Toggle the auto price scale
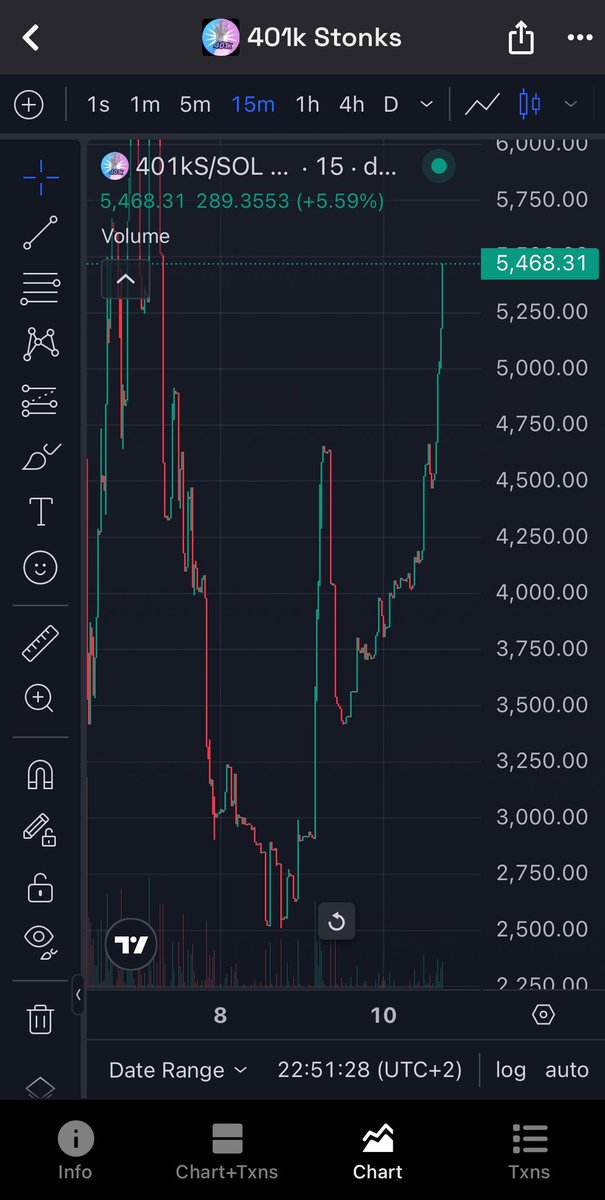The width and height of the screenshot is (605, 1200). [x=567, y=1070]
